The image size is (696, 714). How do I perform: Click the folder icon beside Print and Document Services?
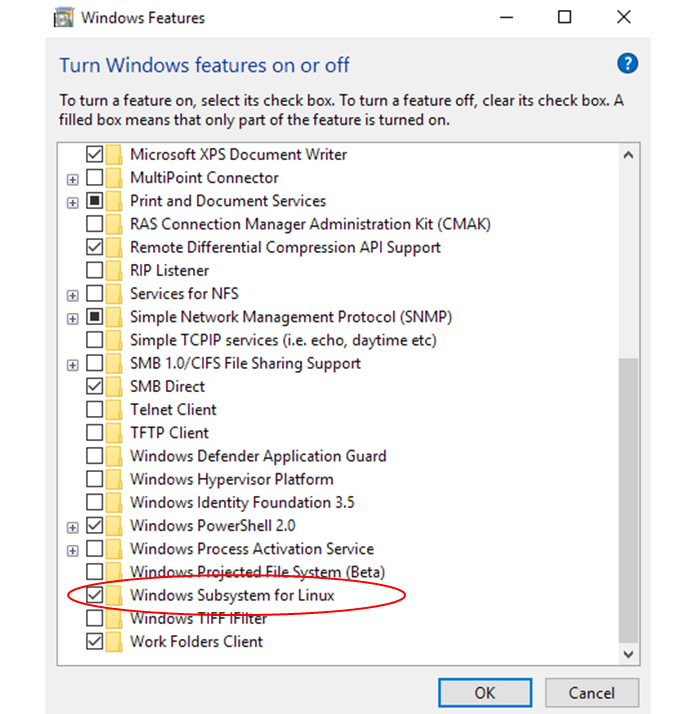click(114, 201)
